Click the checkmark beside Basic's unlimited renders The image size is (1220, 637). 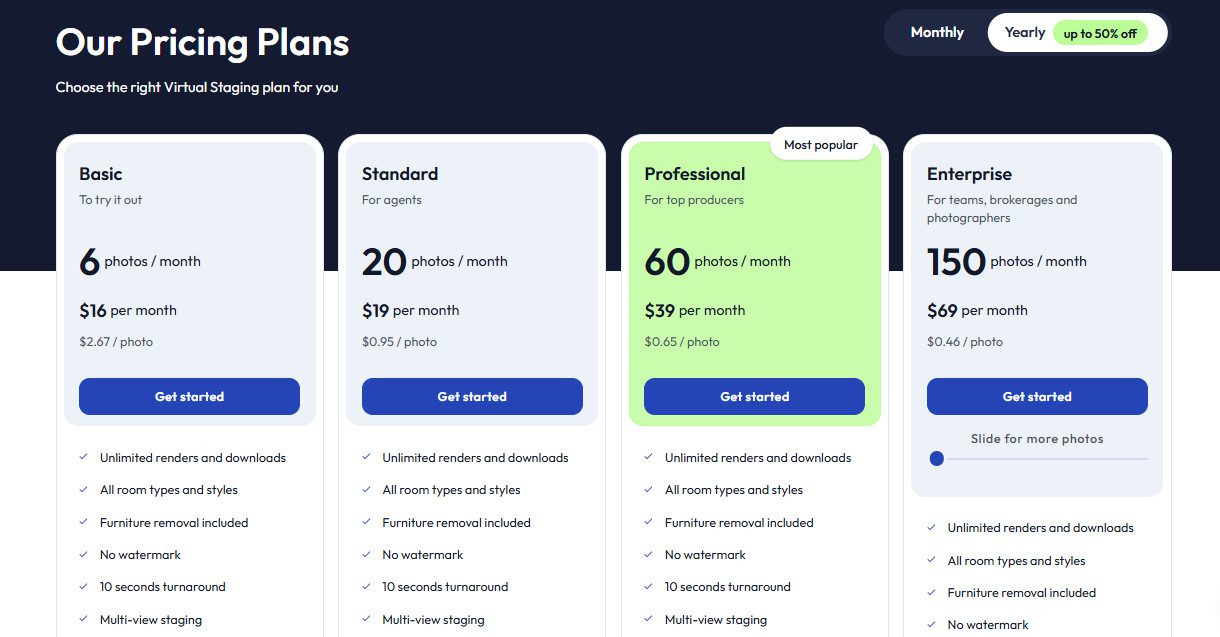point(83,457)
